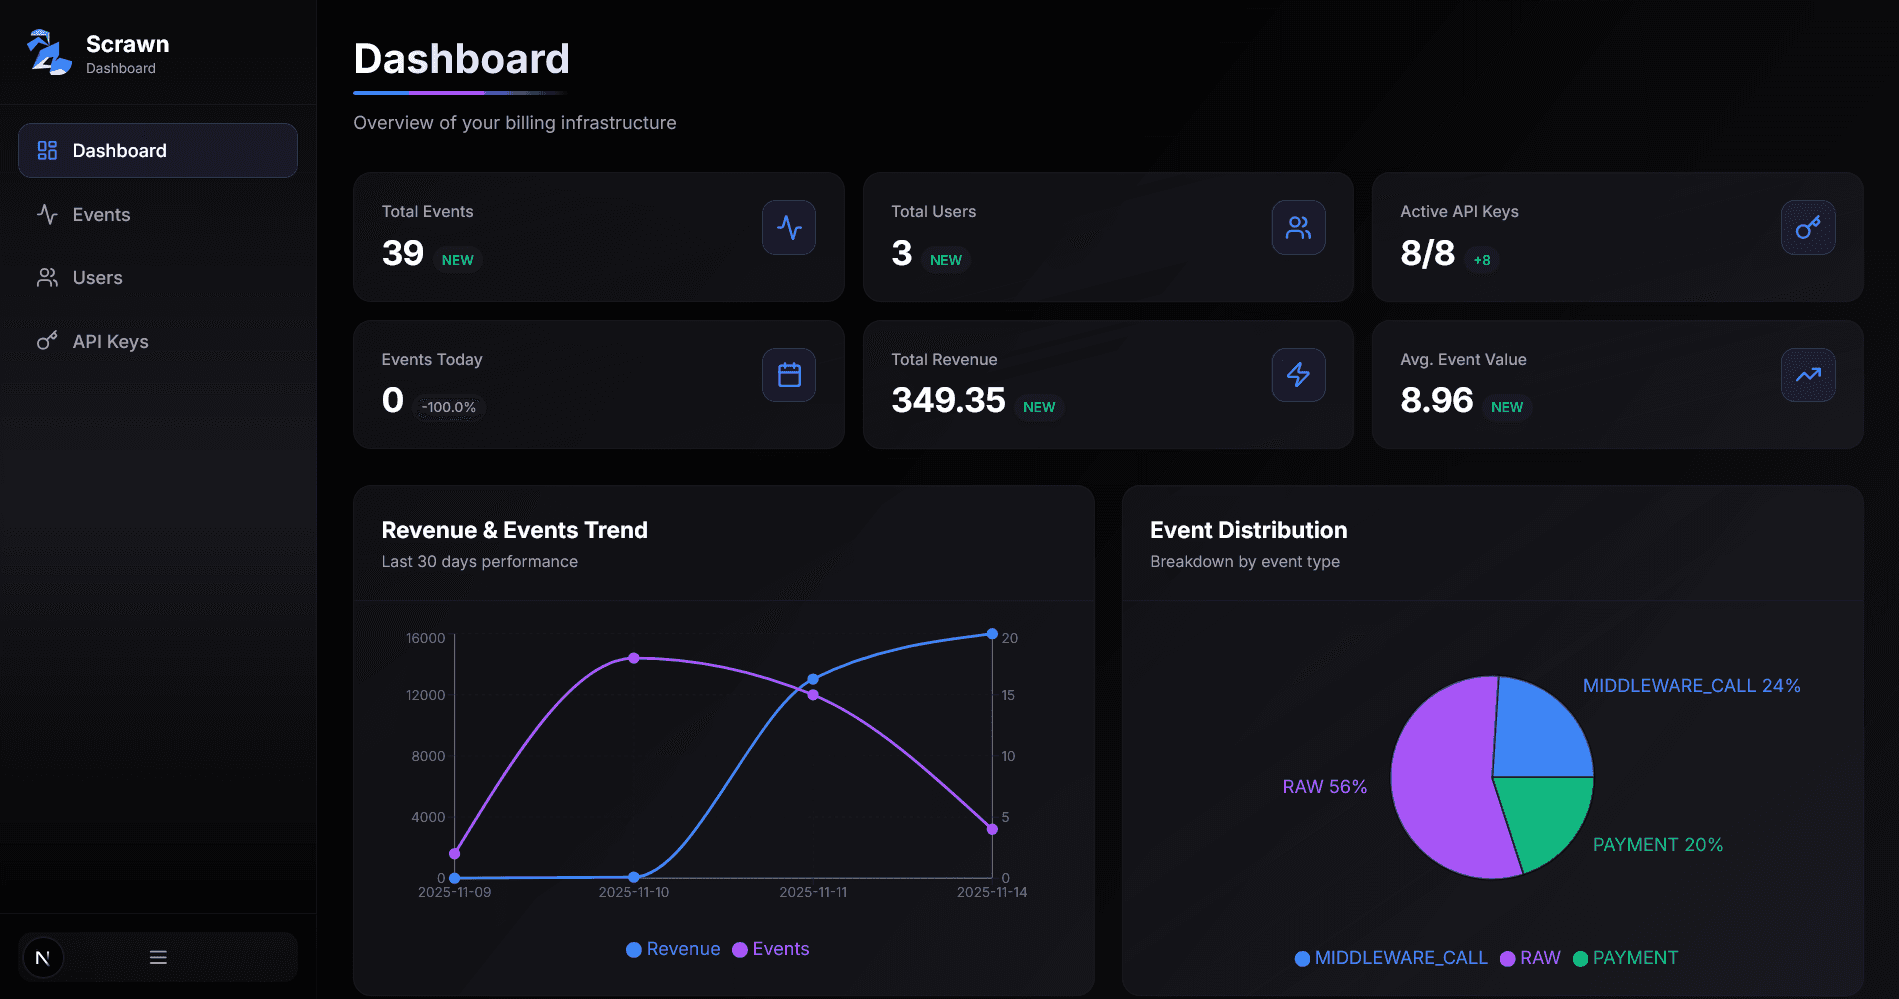Open the Users section from the sidebar

(x=97, y=277)
